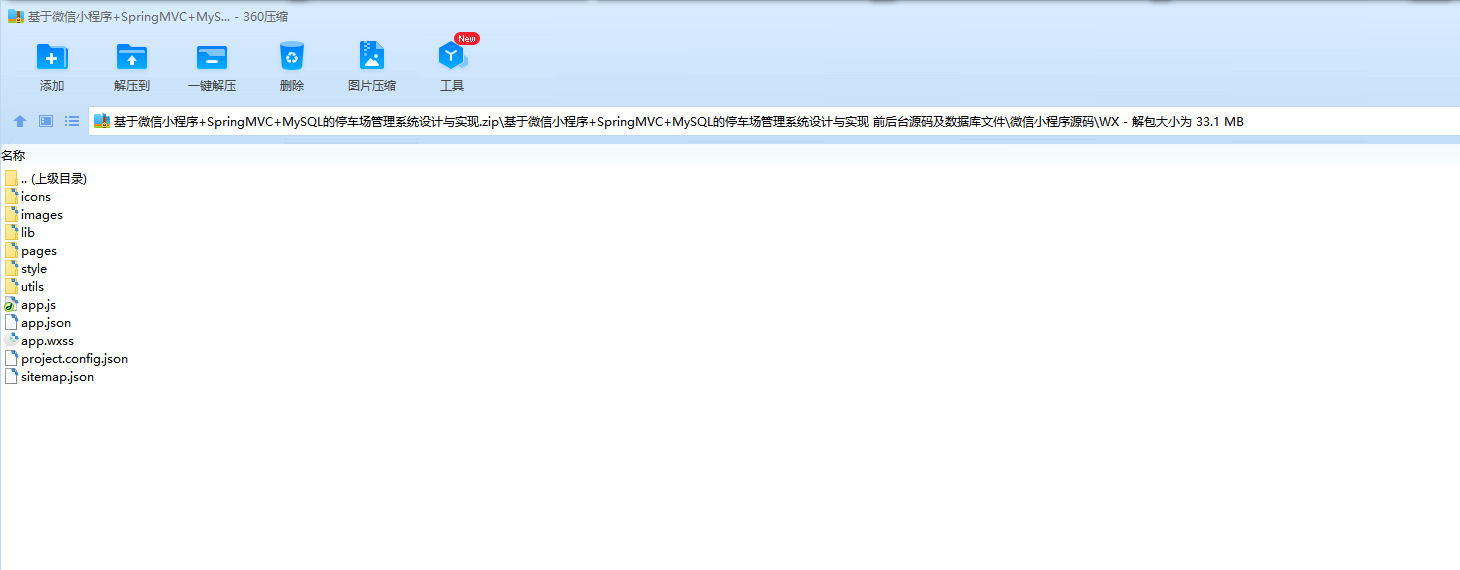Viewport: 1460px width, 570px height.
Task: Click the pages folder icon
Action: coord(11,250)
